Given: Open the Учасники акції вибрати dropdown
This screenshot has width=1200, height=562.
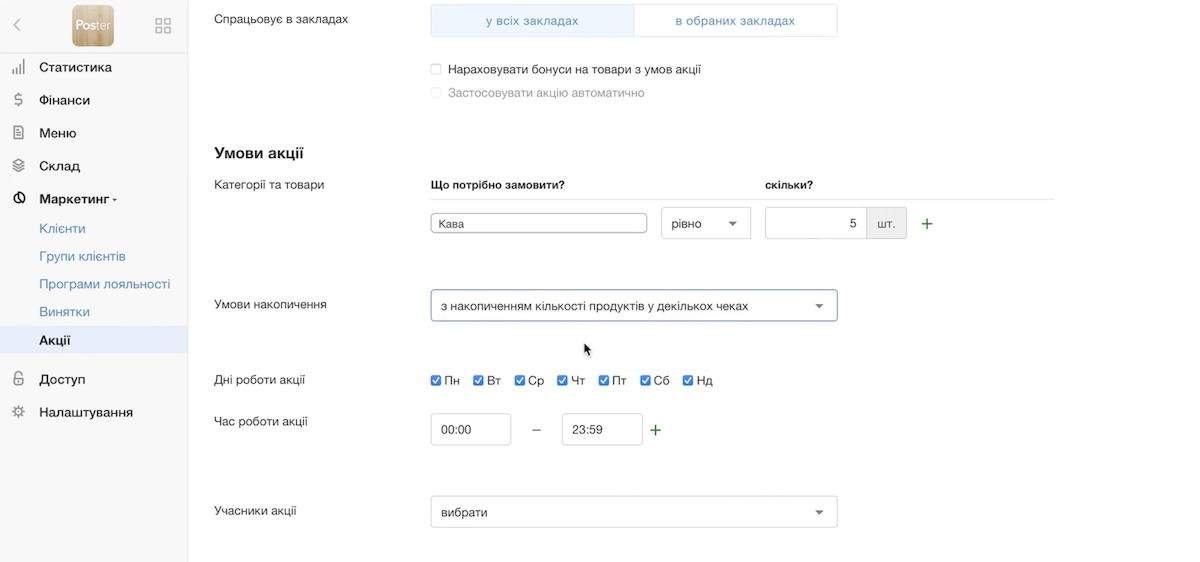Looking at the screenshot, I should point(634,512).
